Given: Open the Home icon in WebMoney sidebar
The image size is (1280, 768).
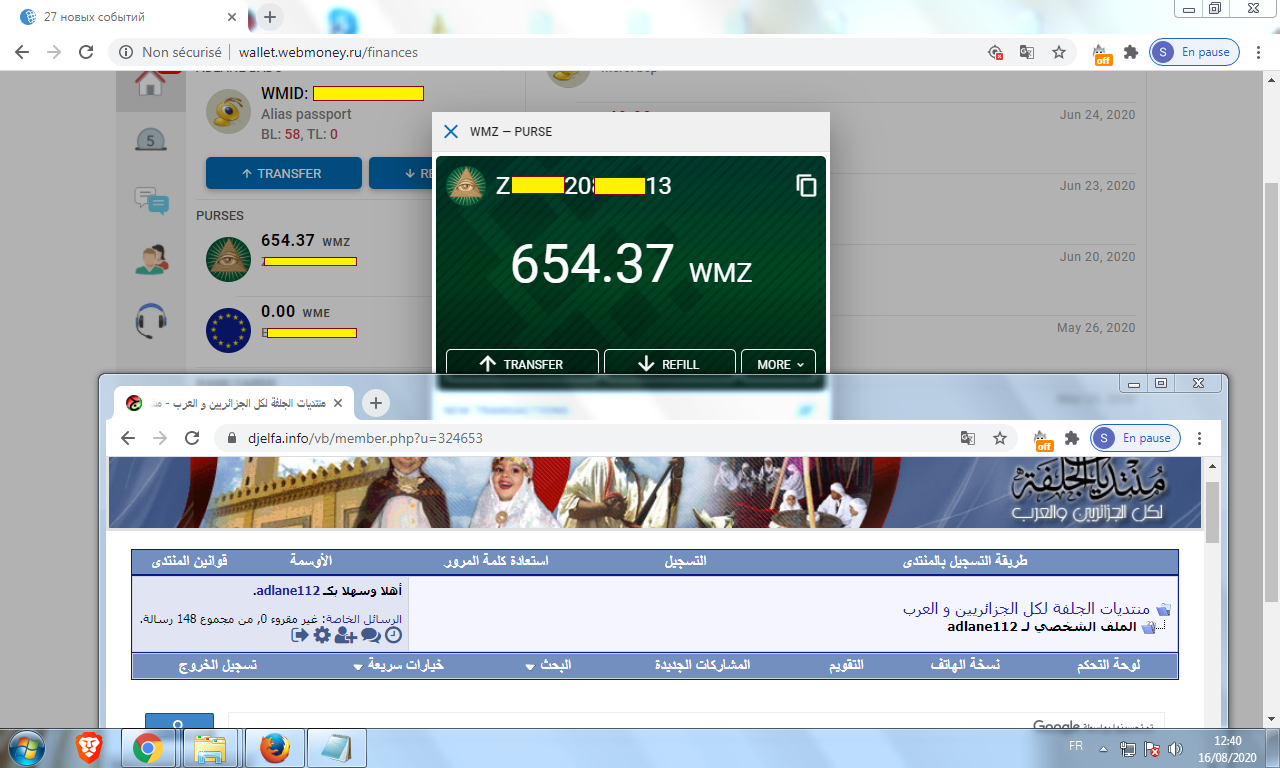Looking at the screenshot, I should coord(151,85).
